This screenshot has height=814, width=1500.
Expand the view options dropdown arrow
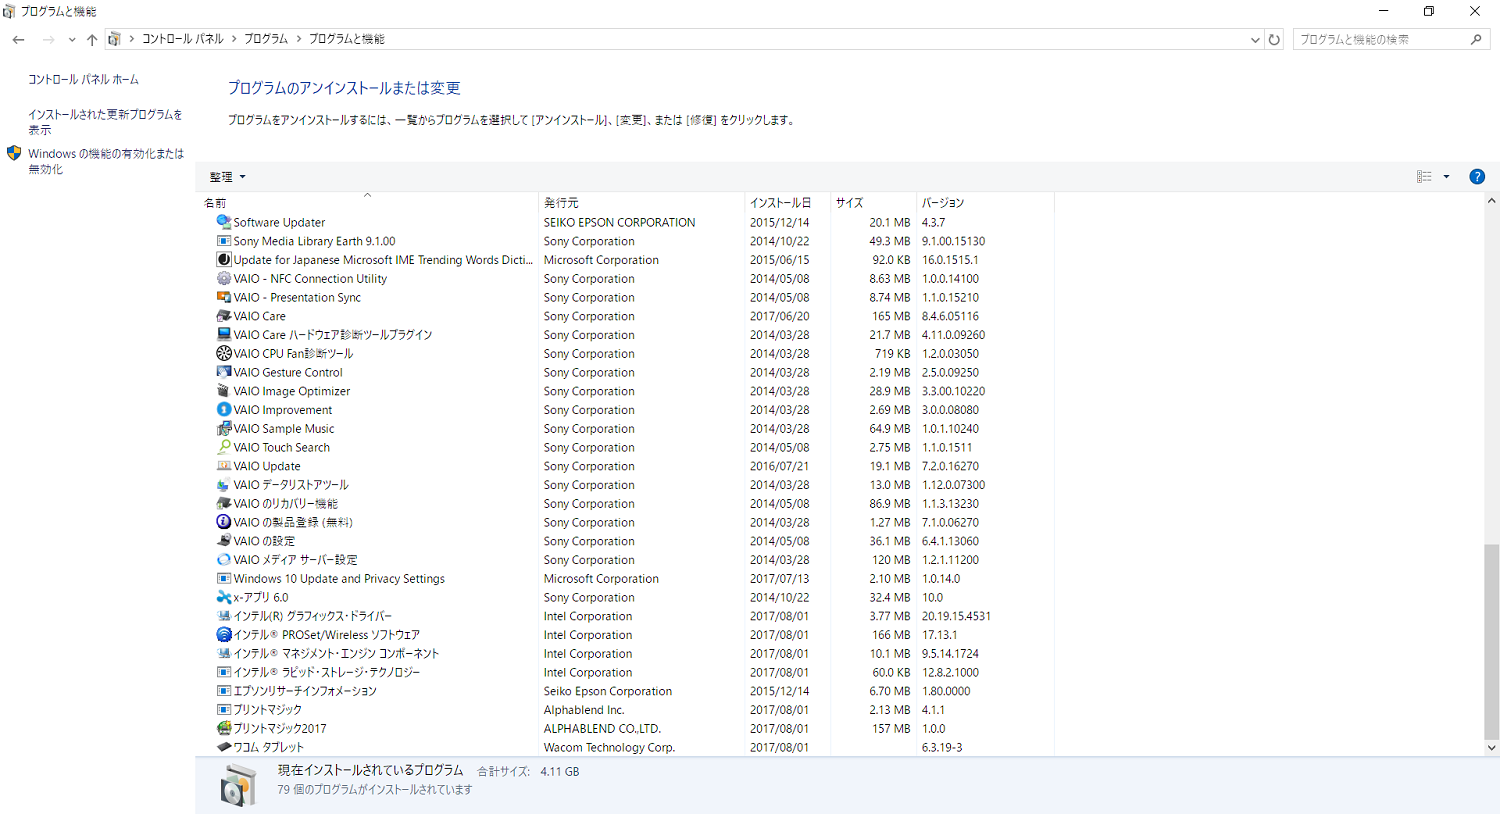pos(1446,177)
